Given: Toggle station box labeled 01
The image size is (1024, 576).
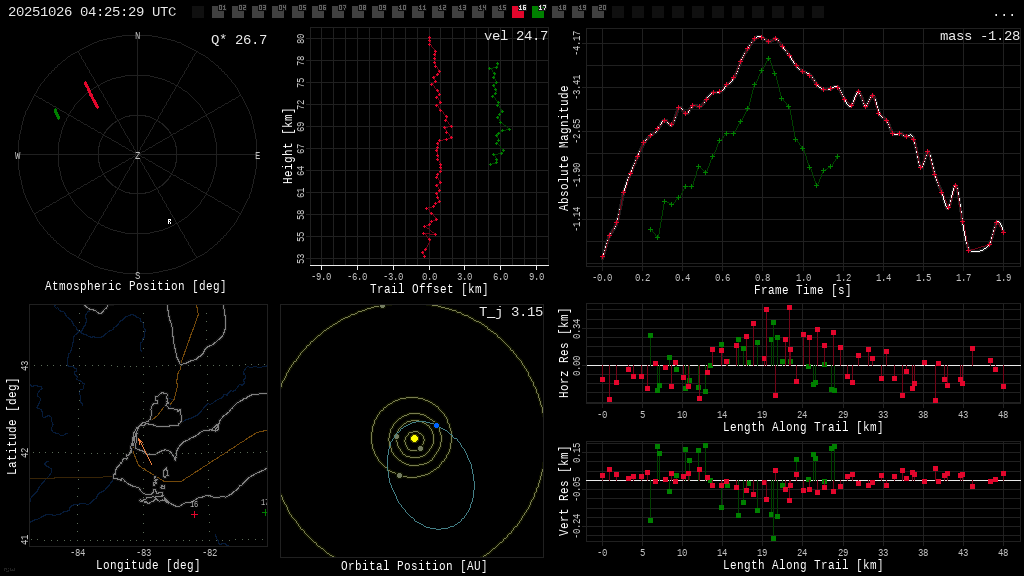Looking at the screenshot, I should coord(218,12).
